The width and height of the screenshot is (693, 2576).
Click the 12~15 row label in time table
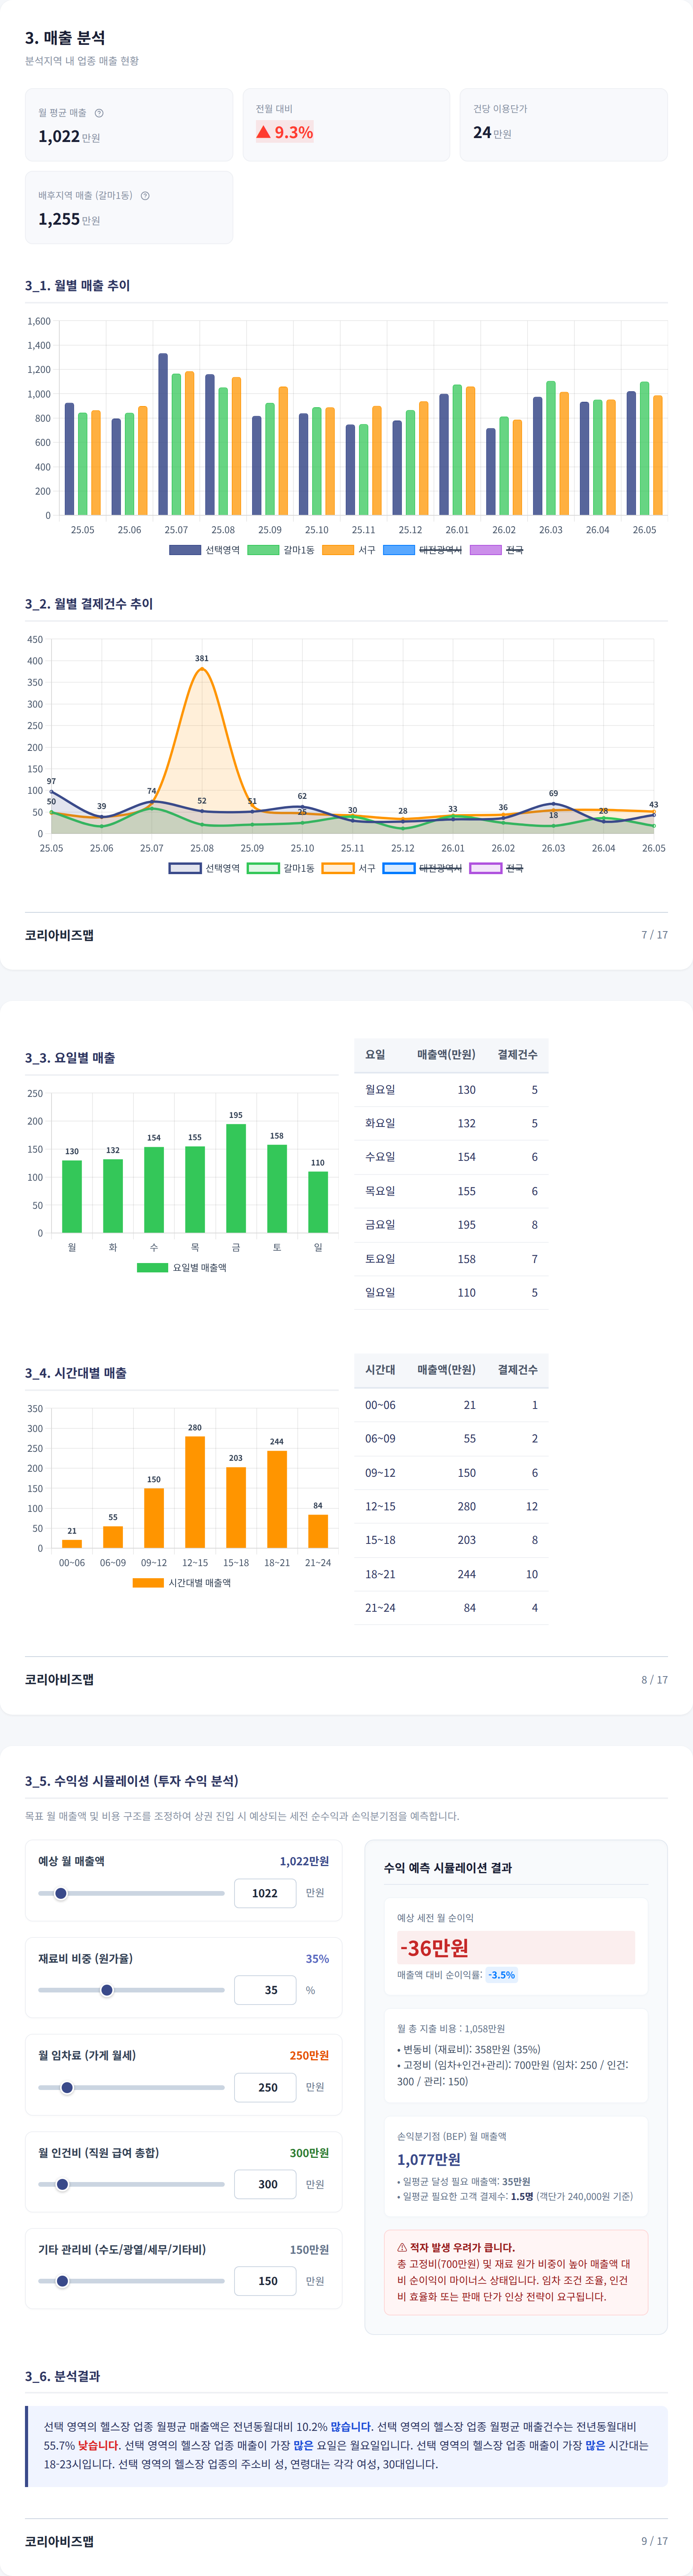pos(380,1506)
